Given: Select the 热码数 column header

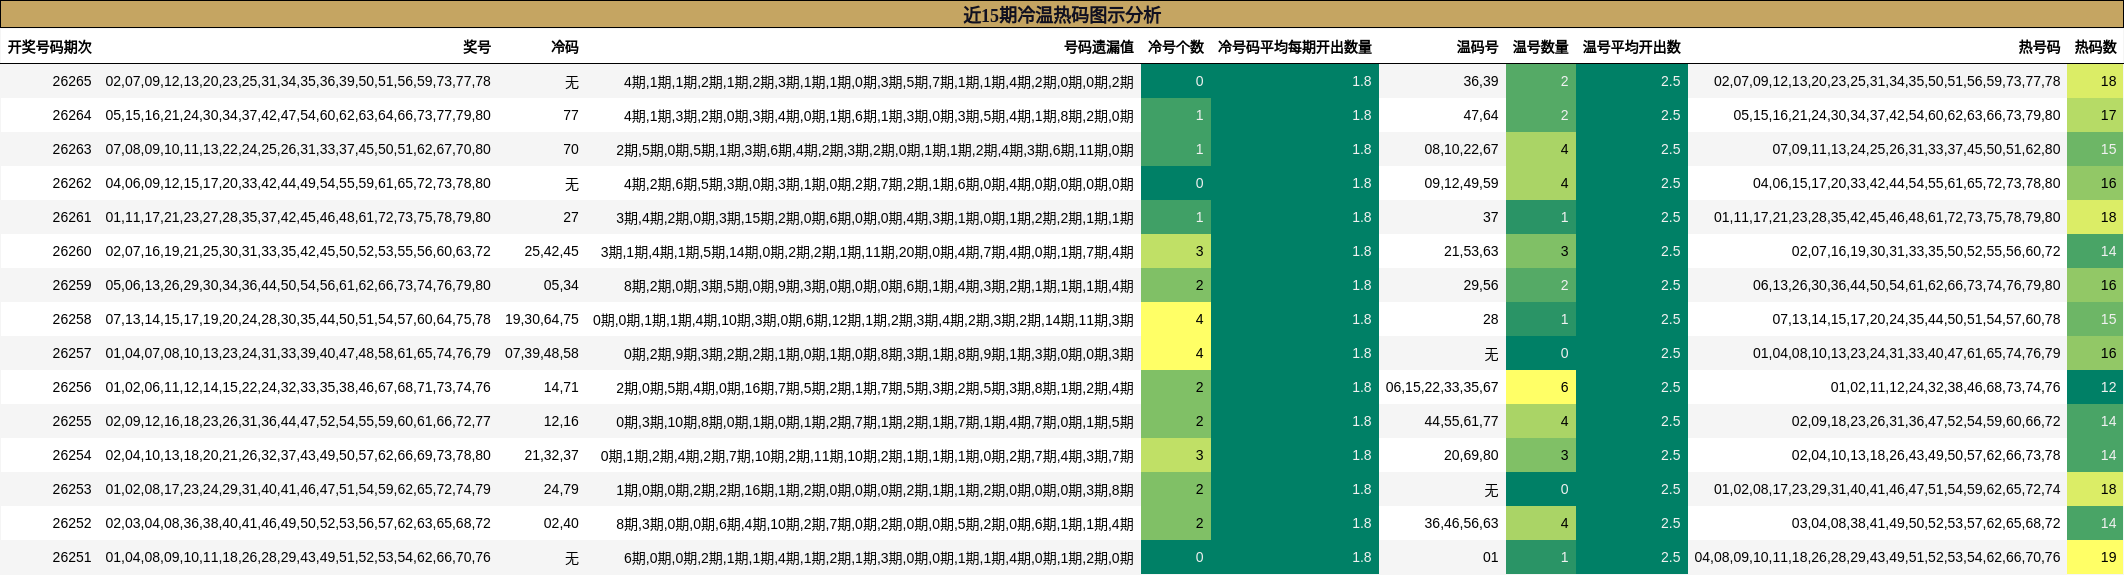Looking at the screenshot, I should coord(2096,47).
